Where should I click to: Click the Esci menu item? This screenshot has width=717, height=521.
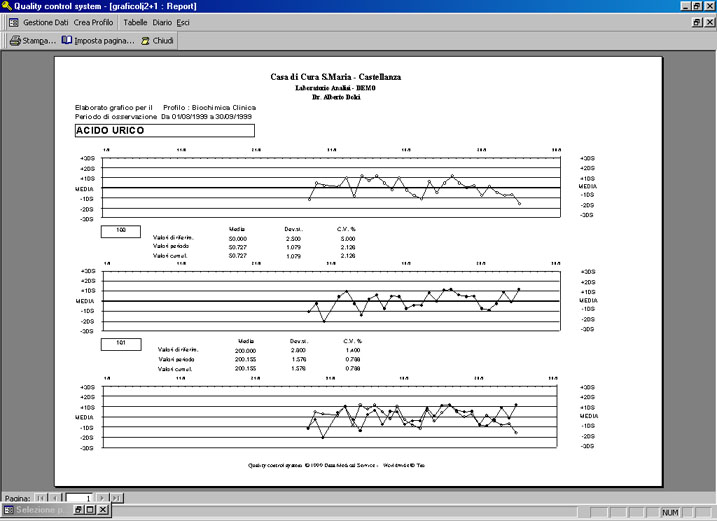pos(183,22)
